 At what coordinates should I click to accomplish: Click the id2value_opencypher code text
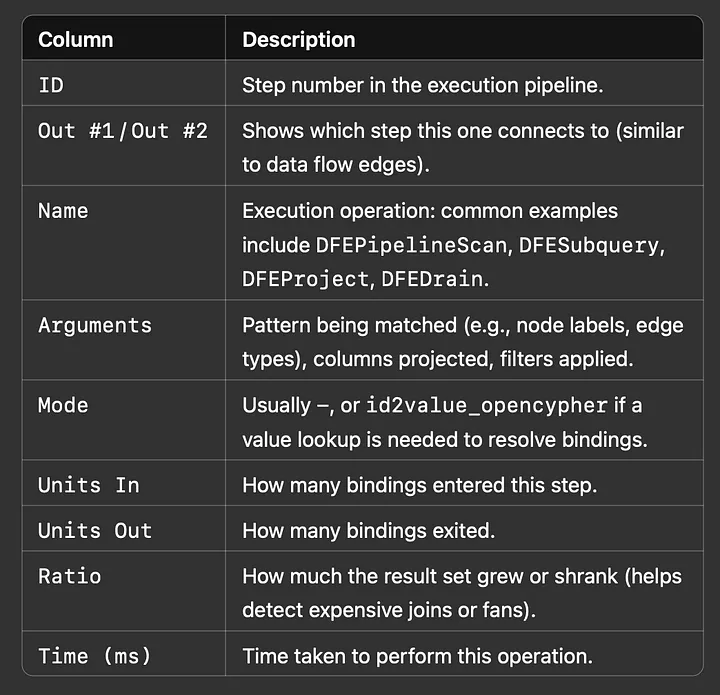487,406
